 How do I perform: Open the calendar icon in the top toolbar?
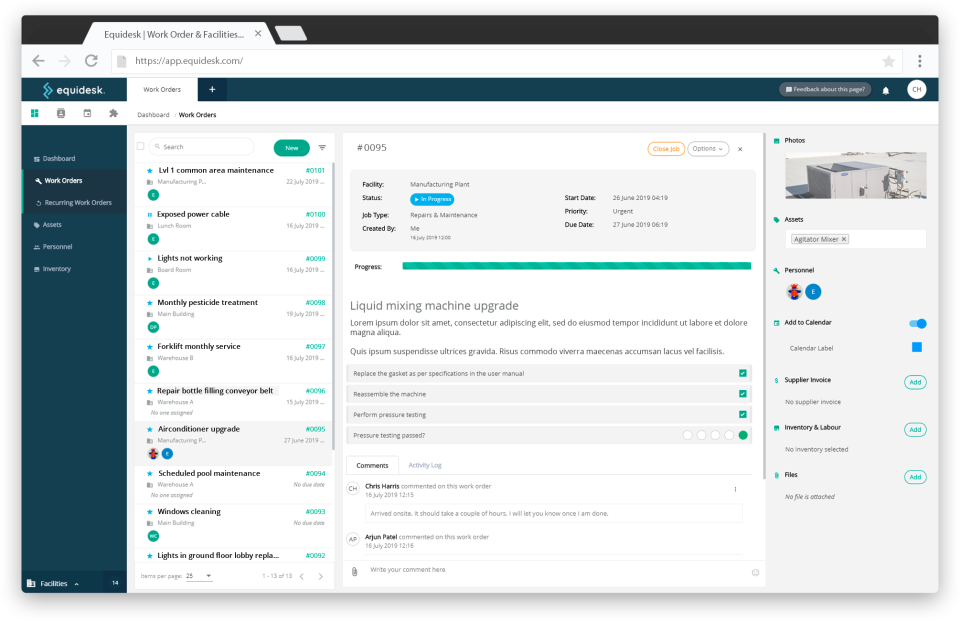coord(86,113)
